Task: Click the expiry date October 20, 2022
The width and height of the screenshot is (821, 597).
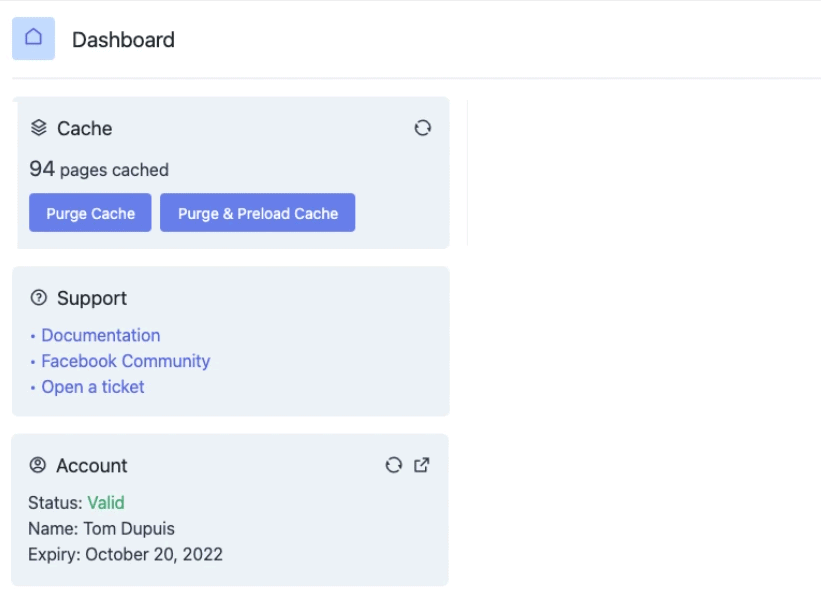Action: [x=154, y=554]
